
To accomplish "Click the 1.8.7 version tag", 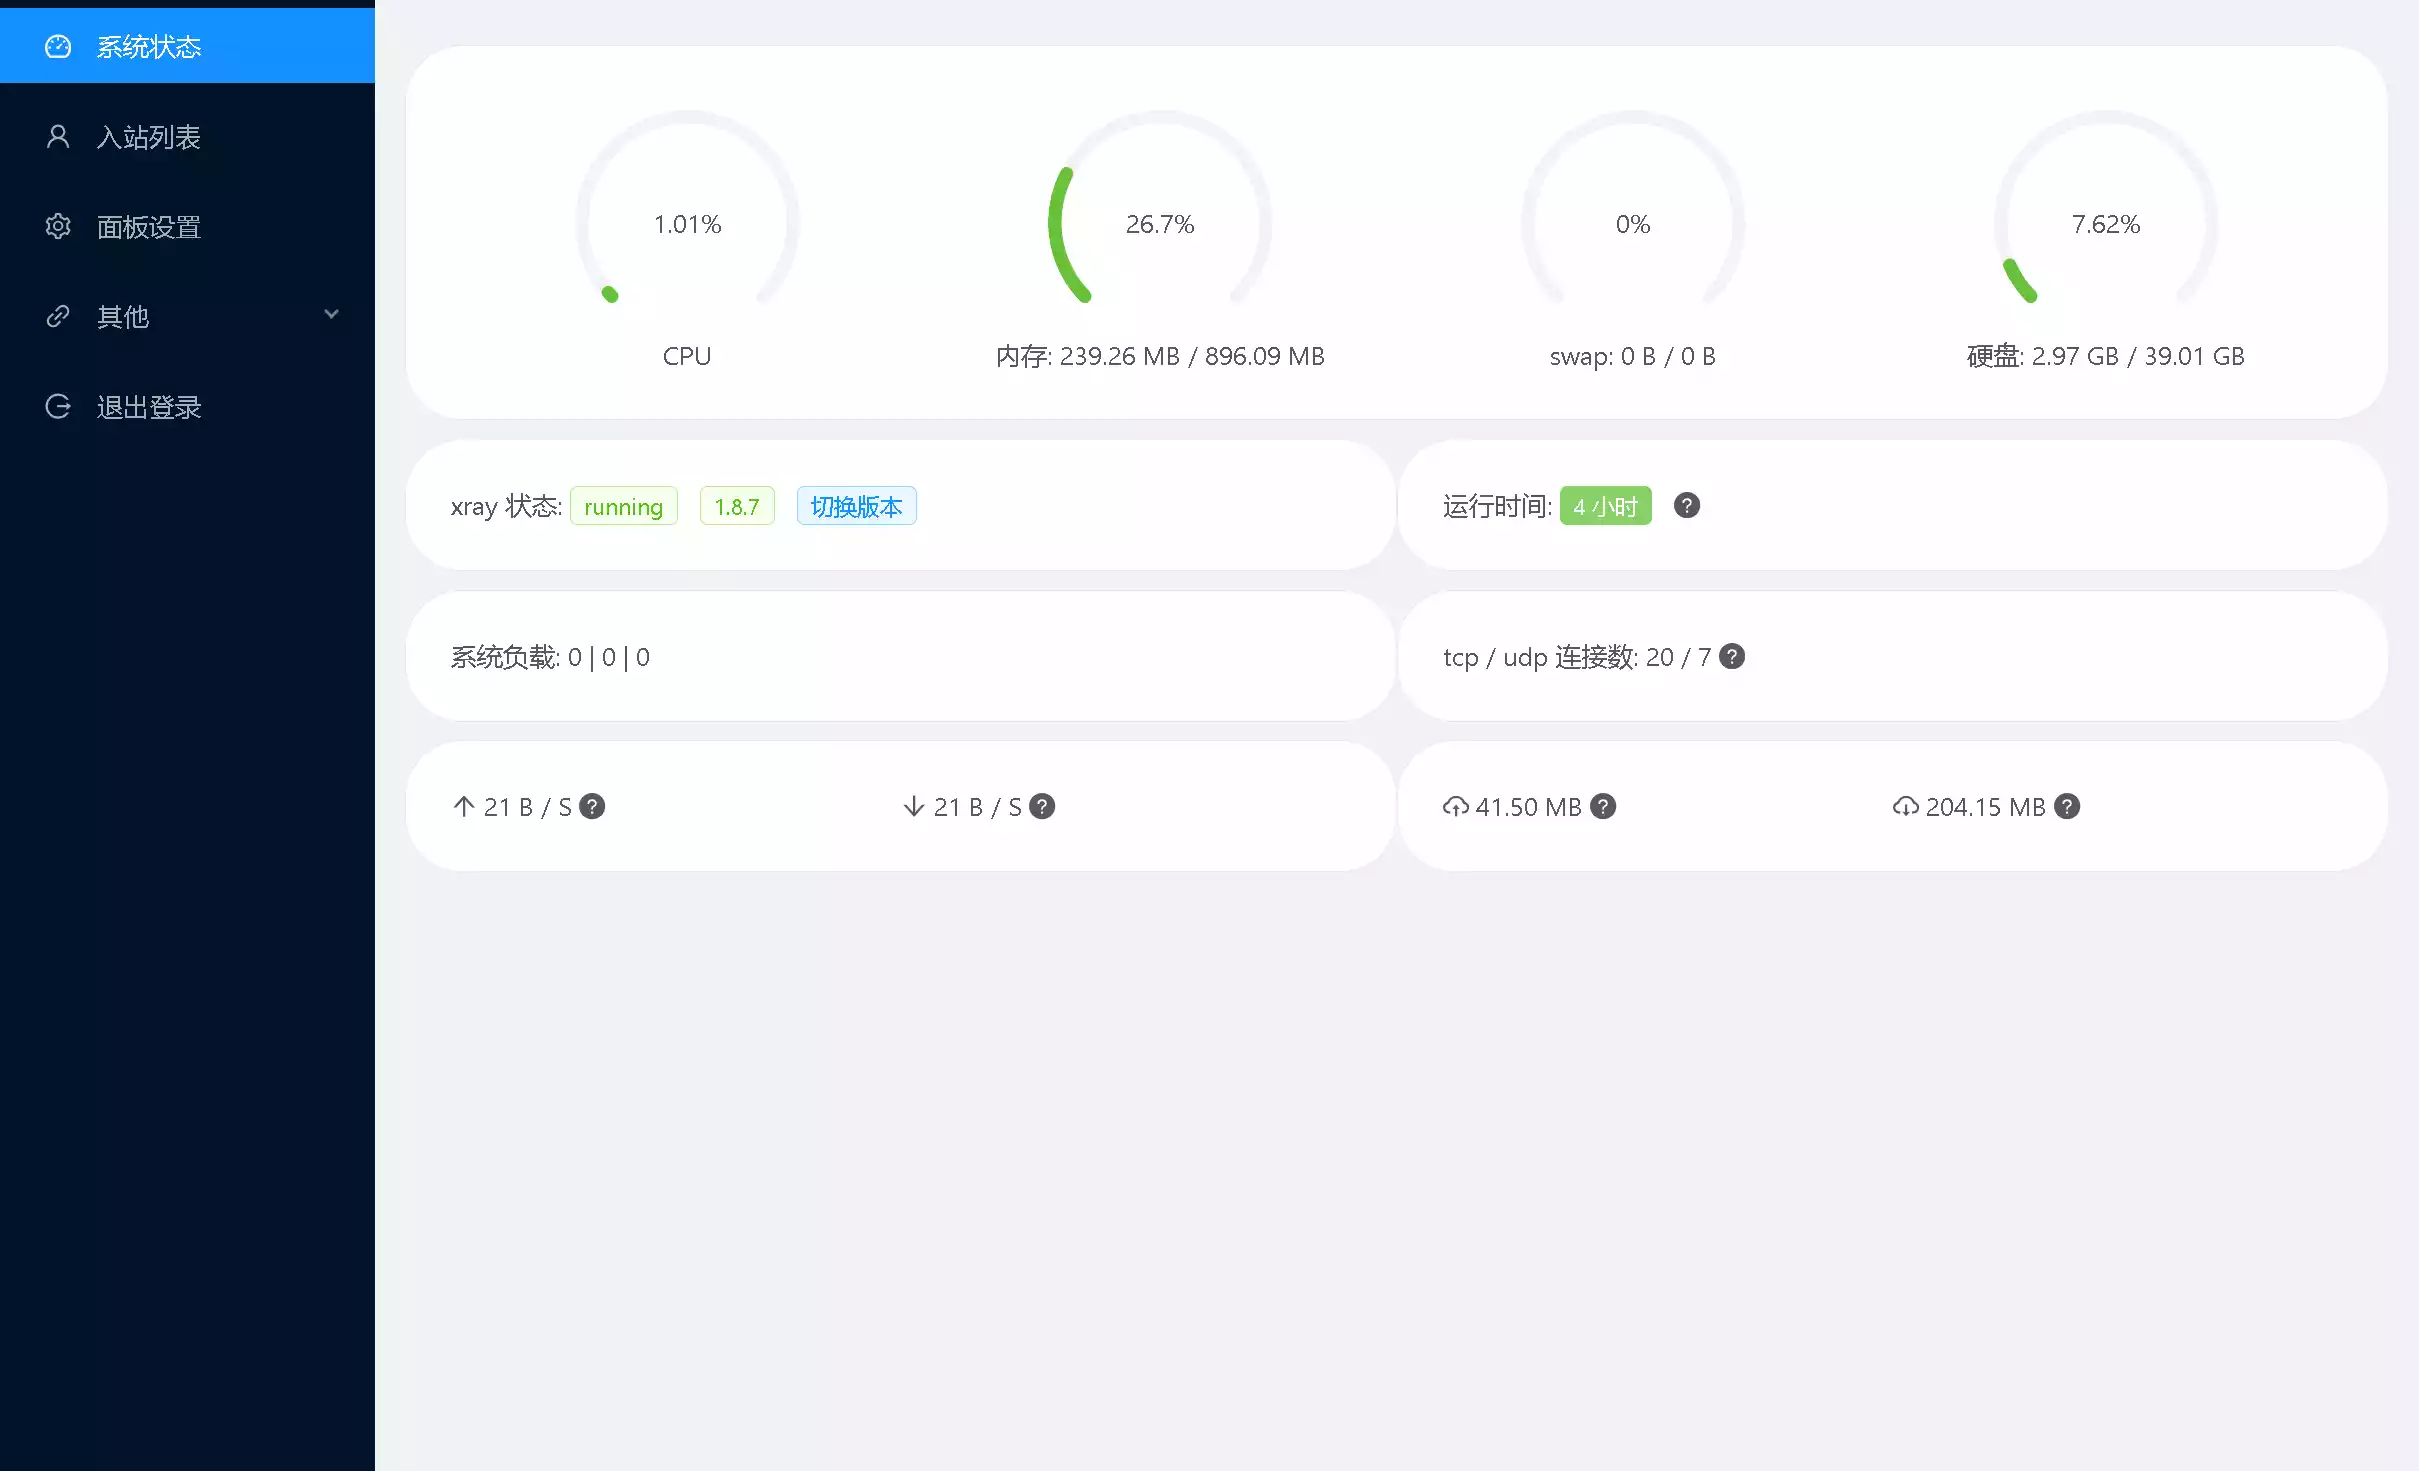I will click(x=736, y=506).
